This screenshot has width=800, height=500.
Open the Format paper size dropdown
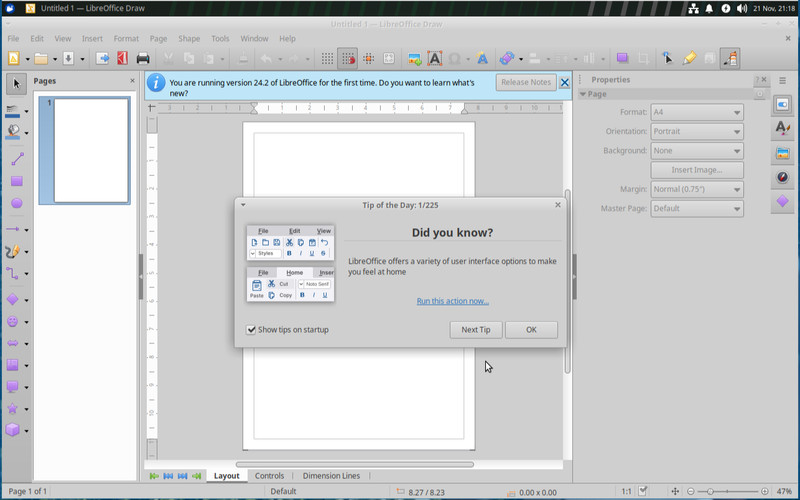point(697,112)
